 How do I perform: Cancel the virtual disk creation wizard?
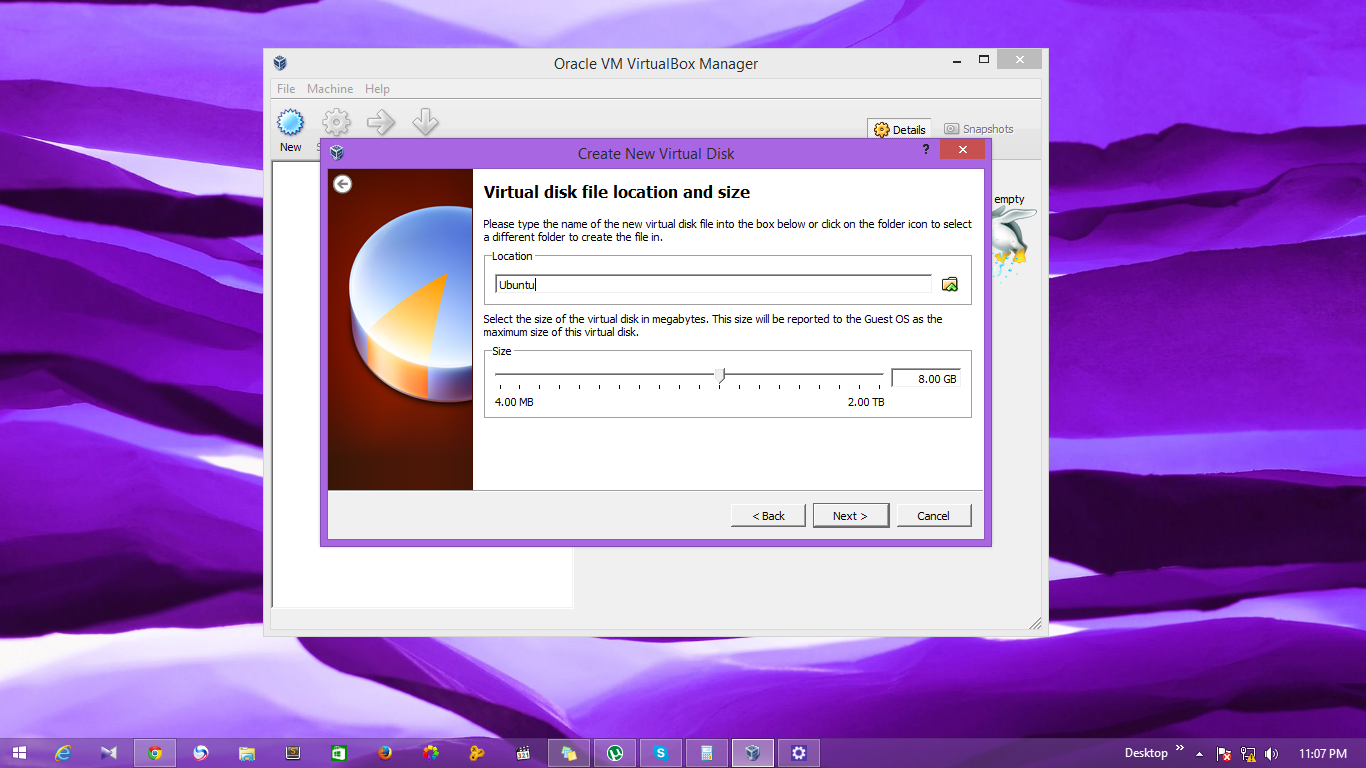pyautogui.click(x=933, y=516)
